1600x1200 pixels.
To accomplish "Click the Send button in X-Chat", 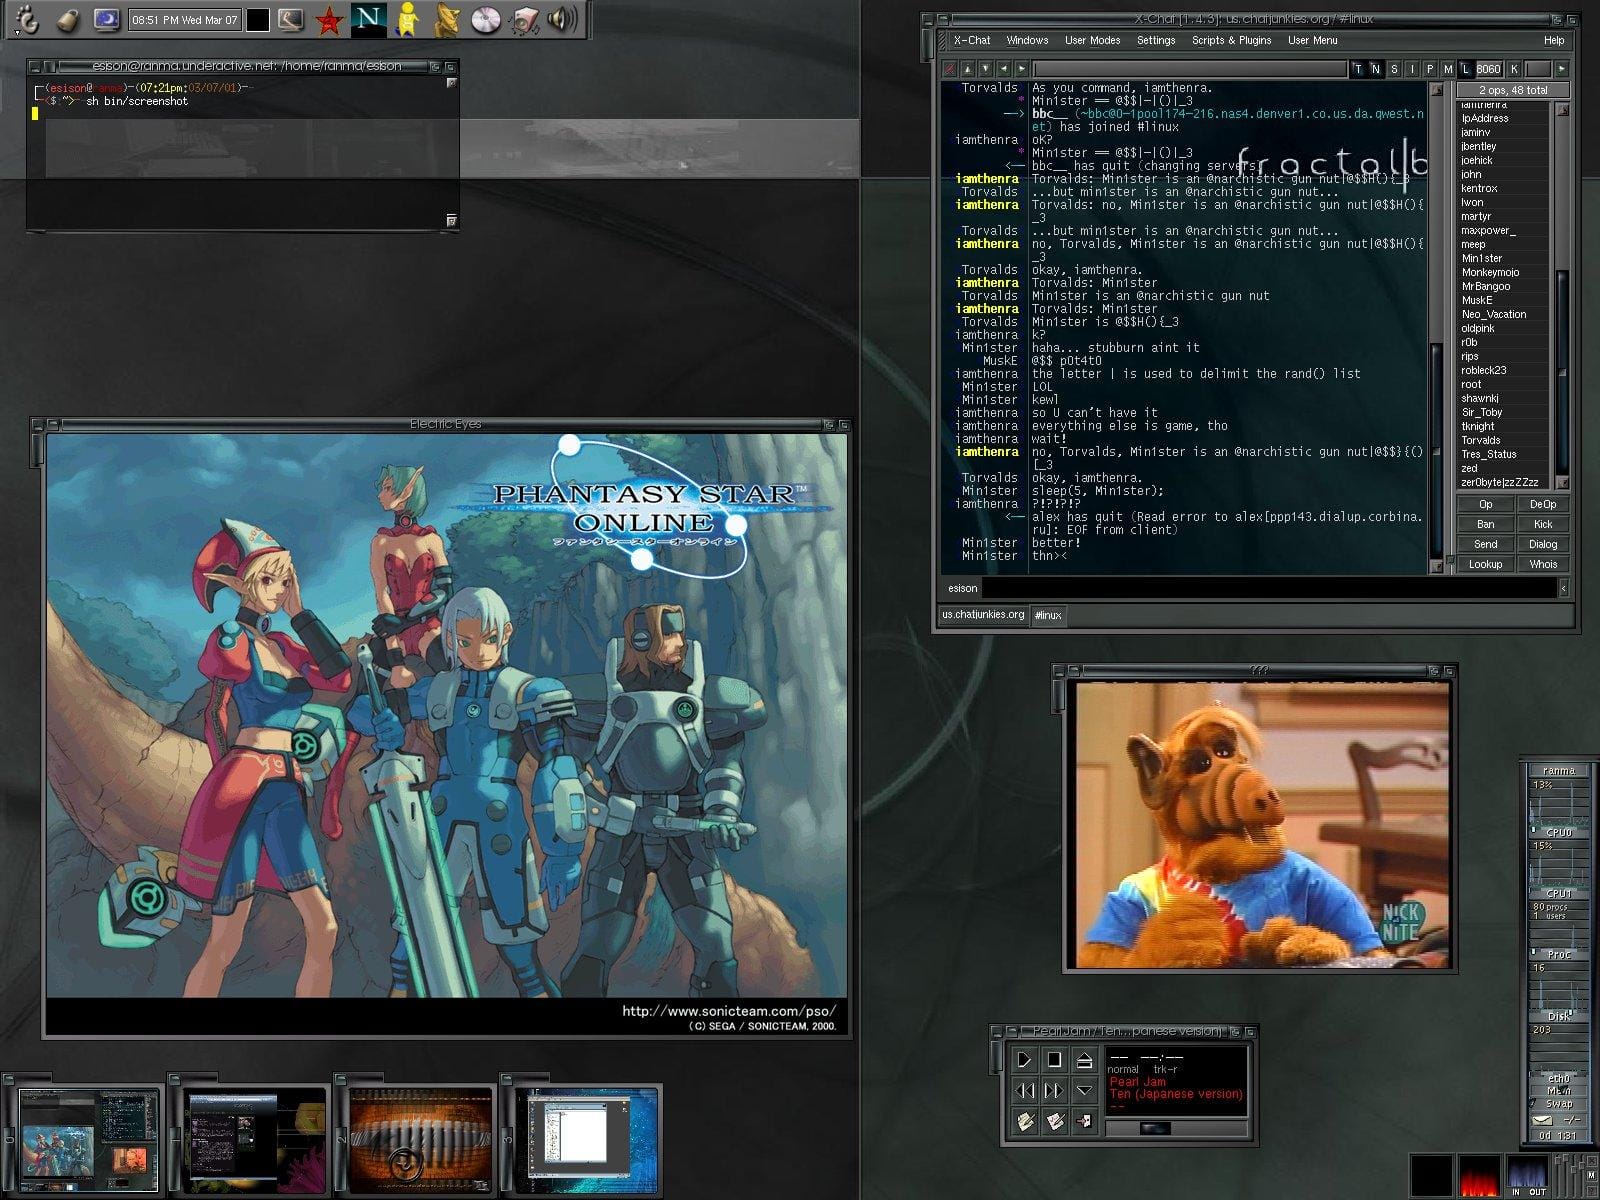I will (1486, 544).
